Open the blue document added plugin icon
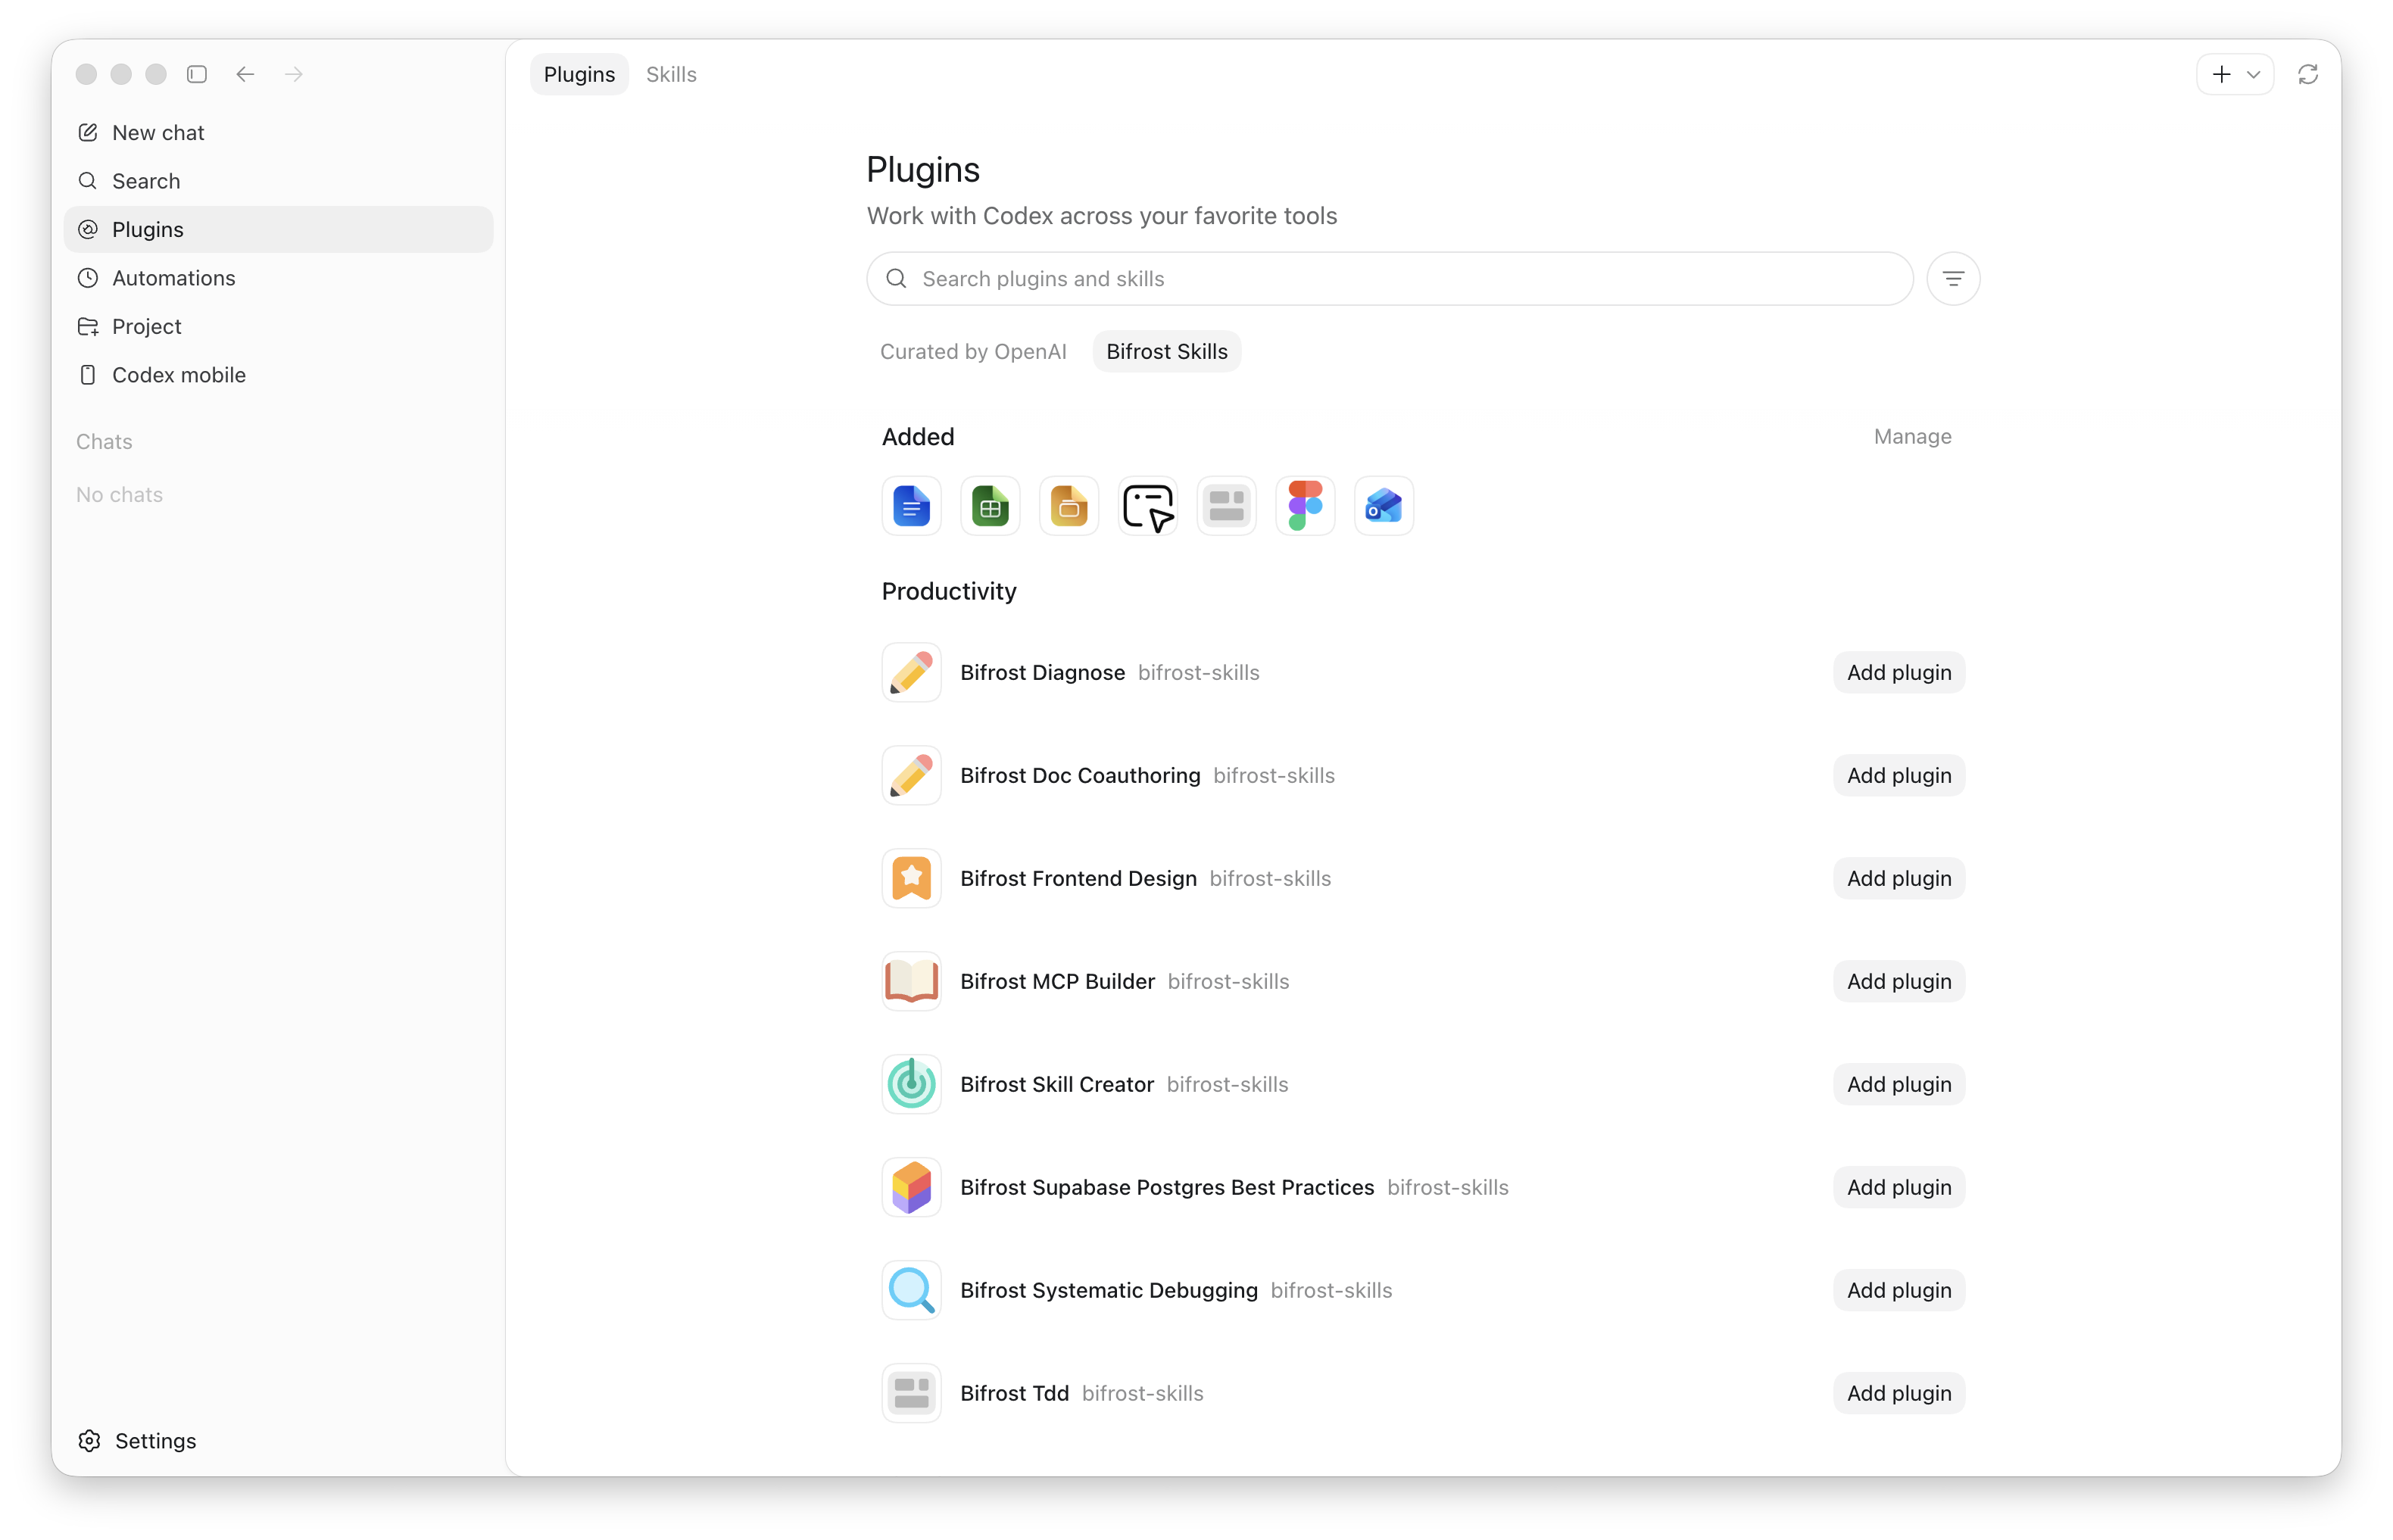This screenshot has height=1540, width=2393. (911, 506)
